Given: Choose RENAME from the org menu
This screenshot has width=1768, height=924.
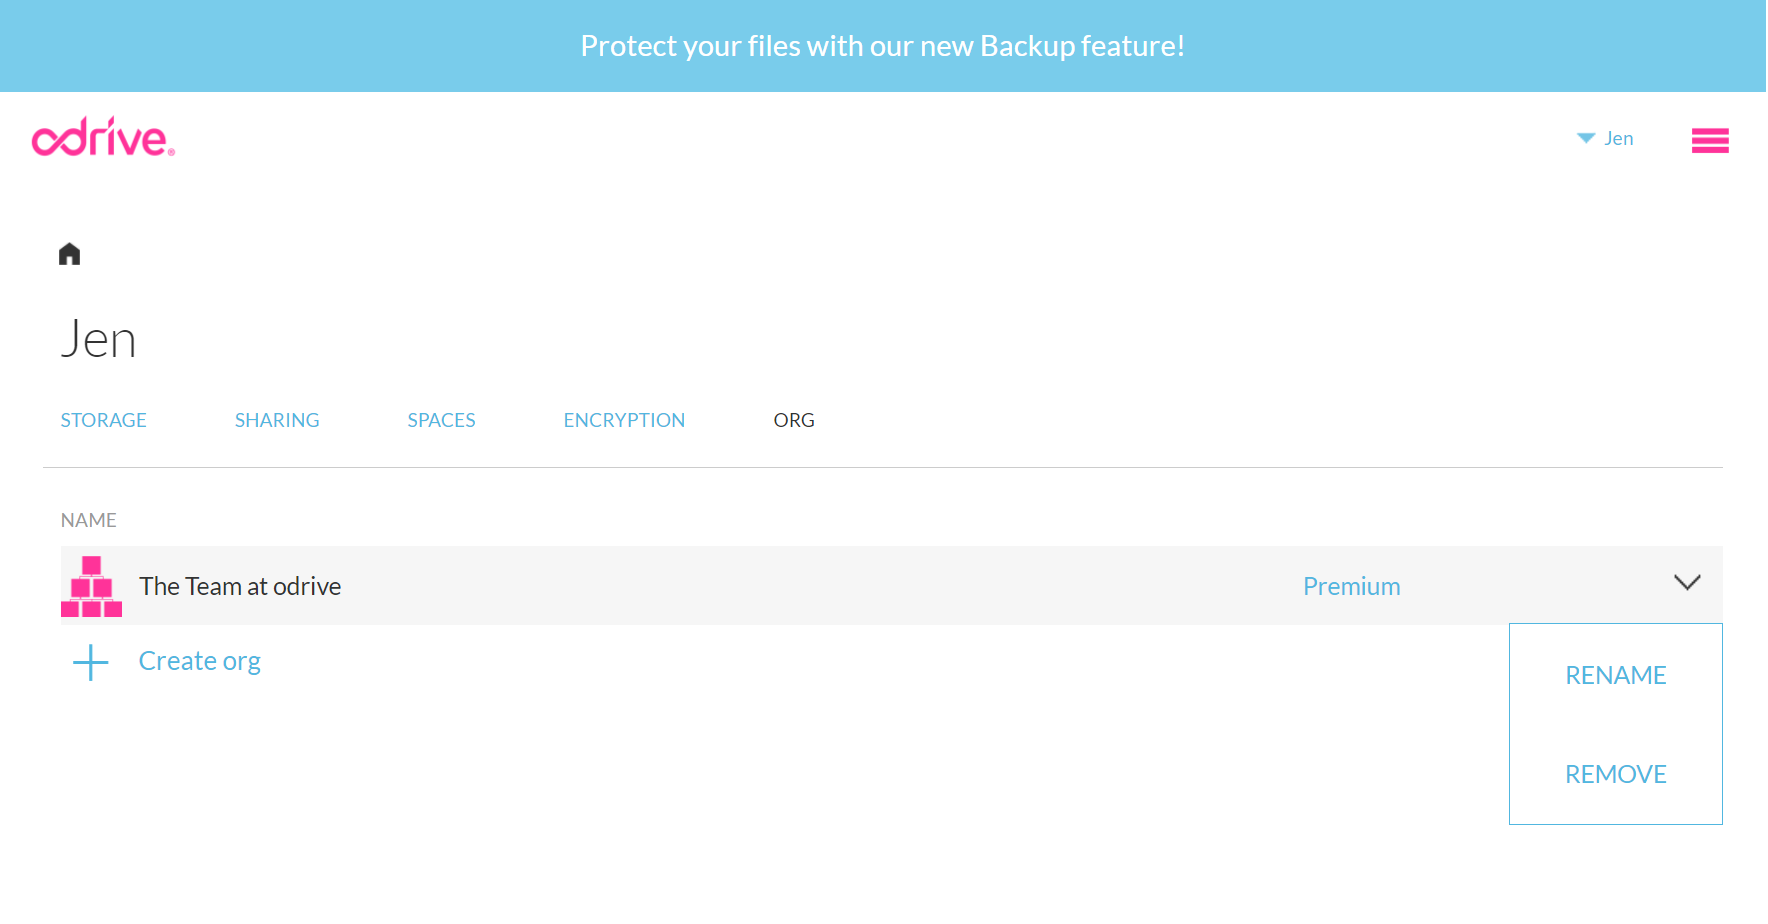Looking at the screenshot, I should tap(1615, 676).
